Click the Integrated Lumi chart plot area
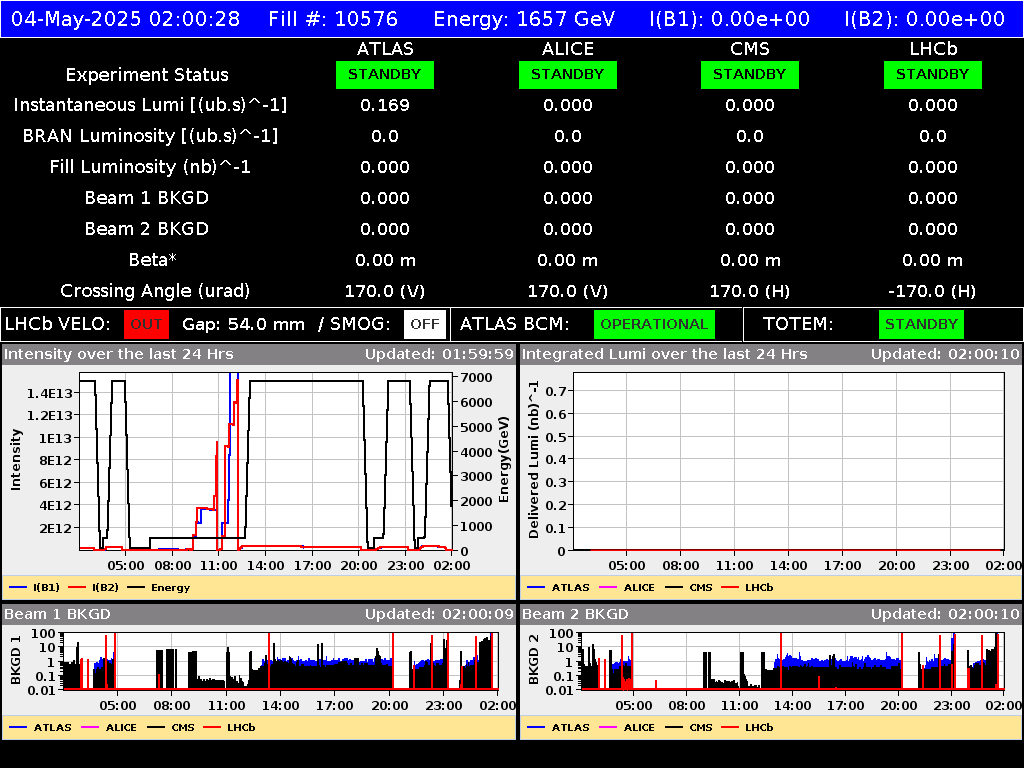The height and width of the screenshot is (768, 1024). [x=789, y=462]
